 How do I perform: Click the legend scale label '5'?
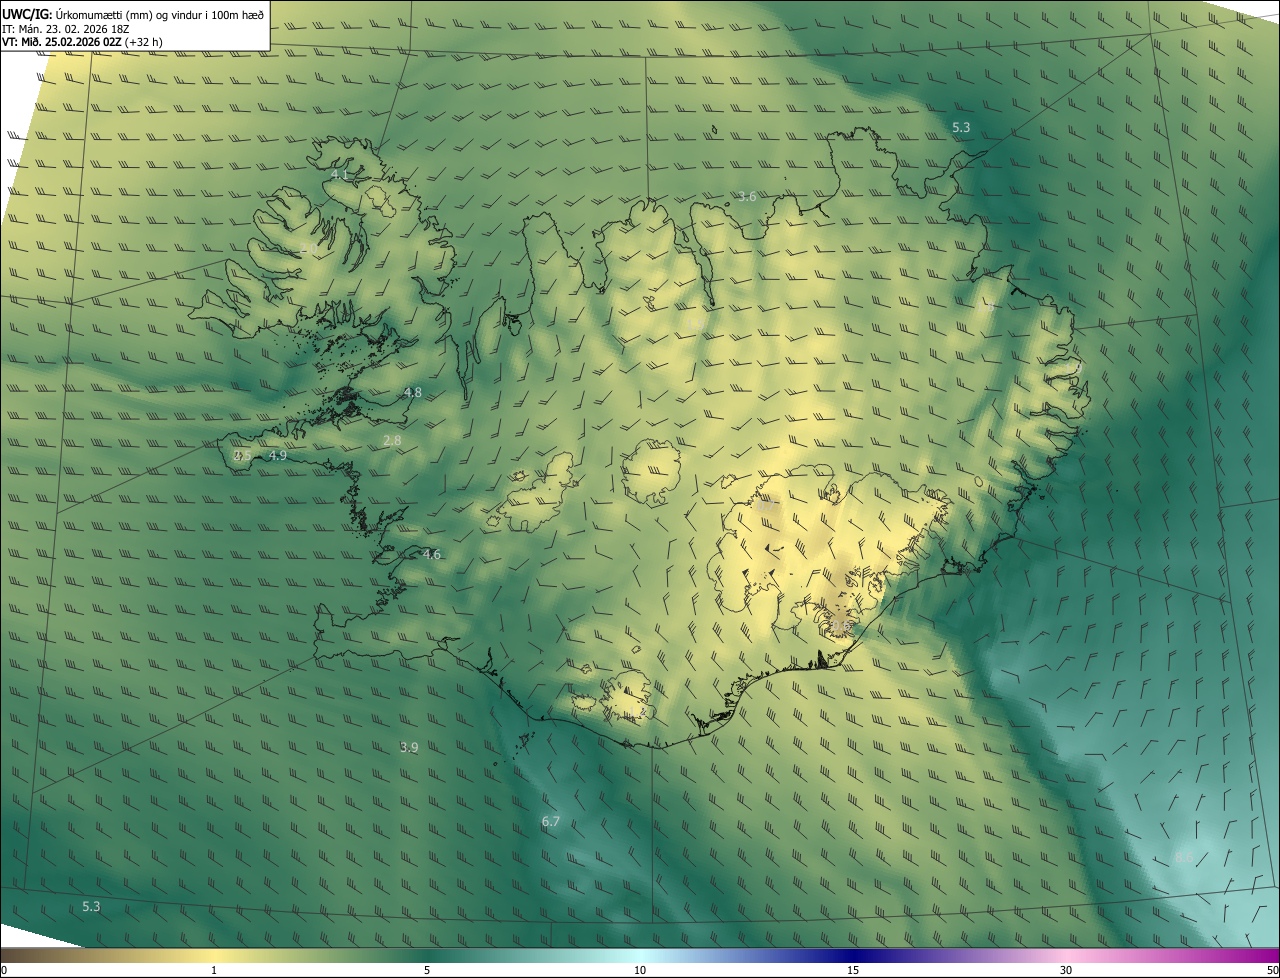click(x=427, y=970)
